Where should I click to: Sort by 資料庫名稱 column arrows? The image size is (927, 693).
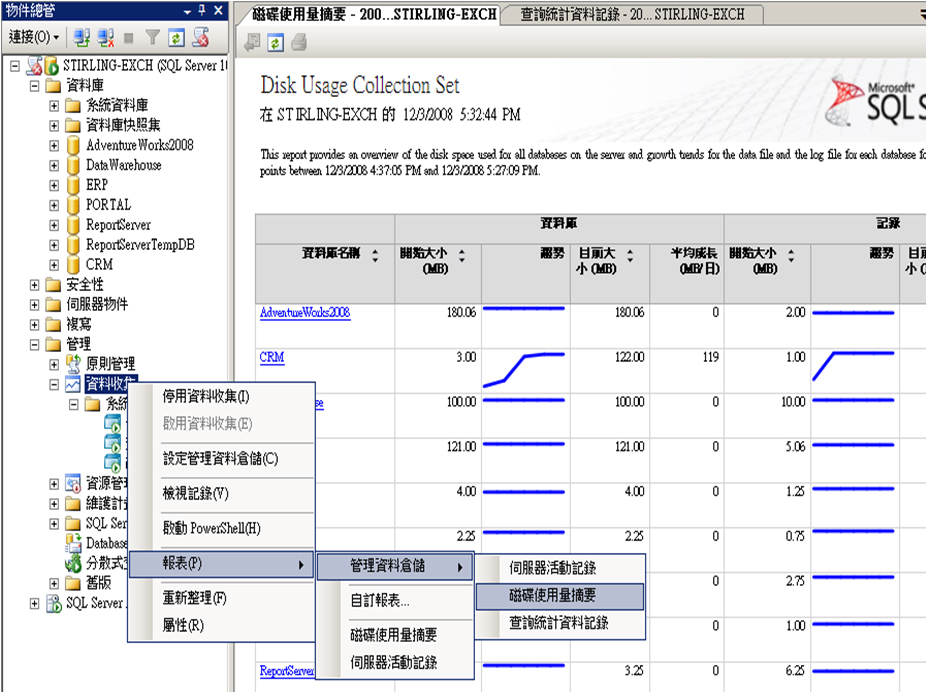click(375, 255)
